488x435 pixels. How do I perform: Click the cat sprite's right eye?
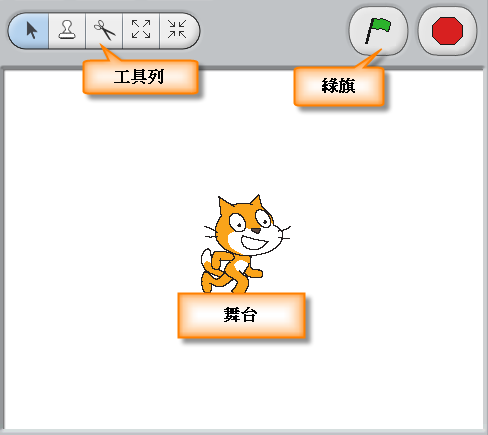[263, 218]
